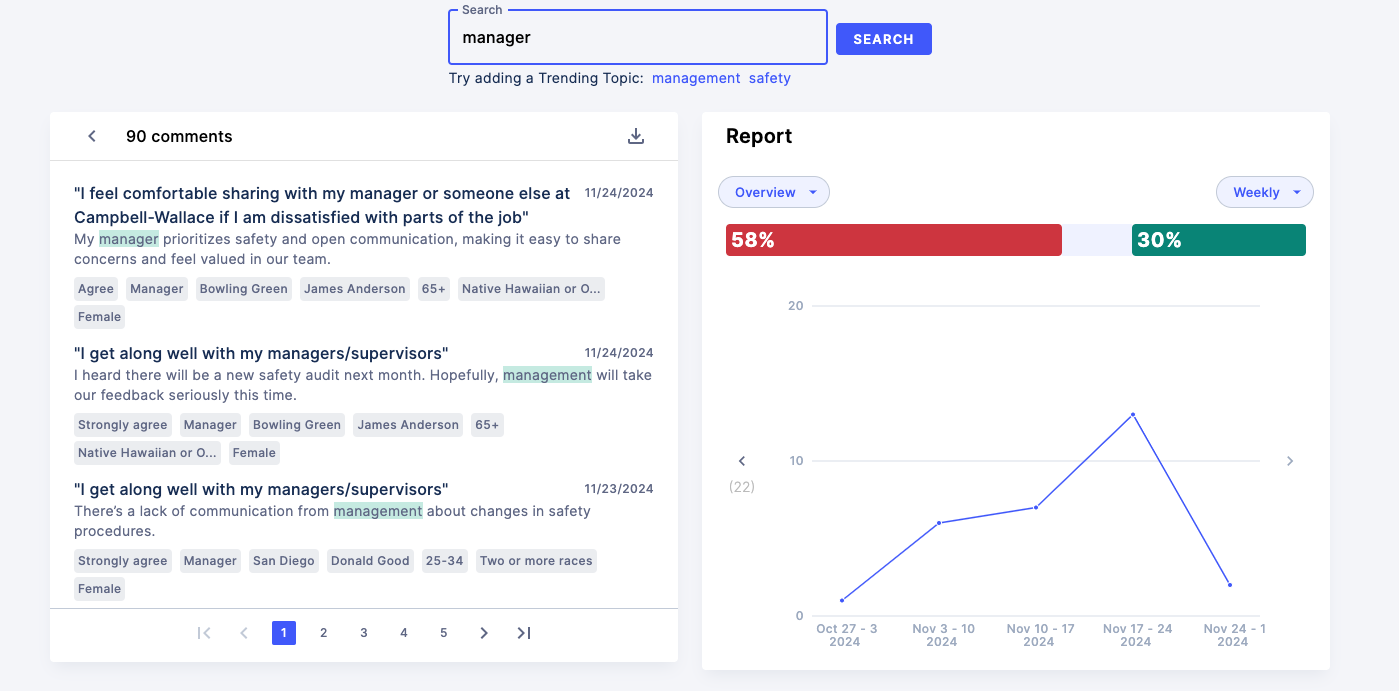Jump to the first page of comments

(204, 633)
